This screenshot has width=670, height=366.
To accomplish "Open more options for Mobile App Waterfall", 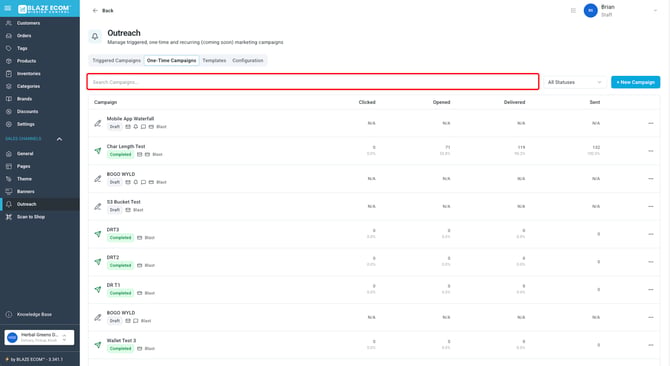I will click(x=651, y=123).
